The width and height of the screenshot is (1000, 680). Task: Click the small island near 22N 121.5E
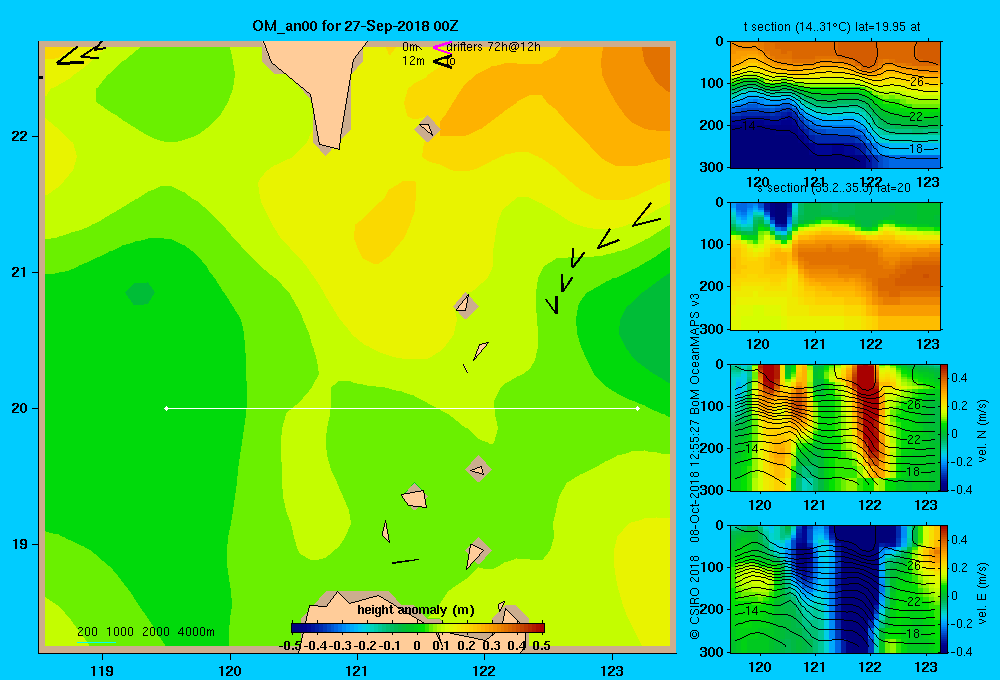tap(427, 129)
